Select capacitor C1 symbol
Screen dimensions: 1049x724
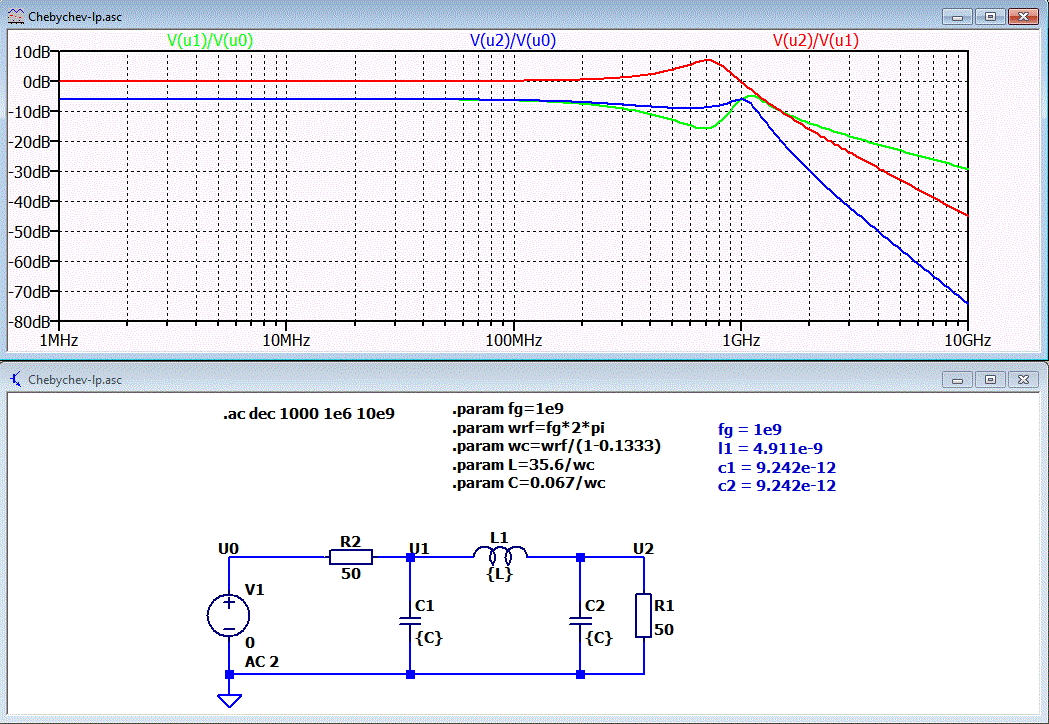410,621
